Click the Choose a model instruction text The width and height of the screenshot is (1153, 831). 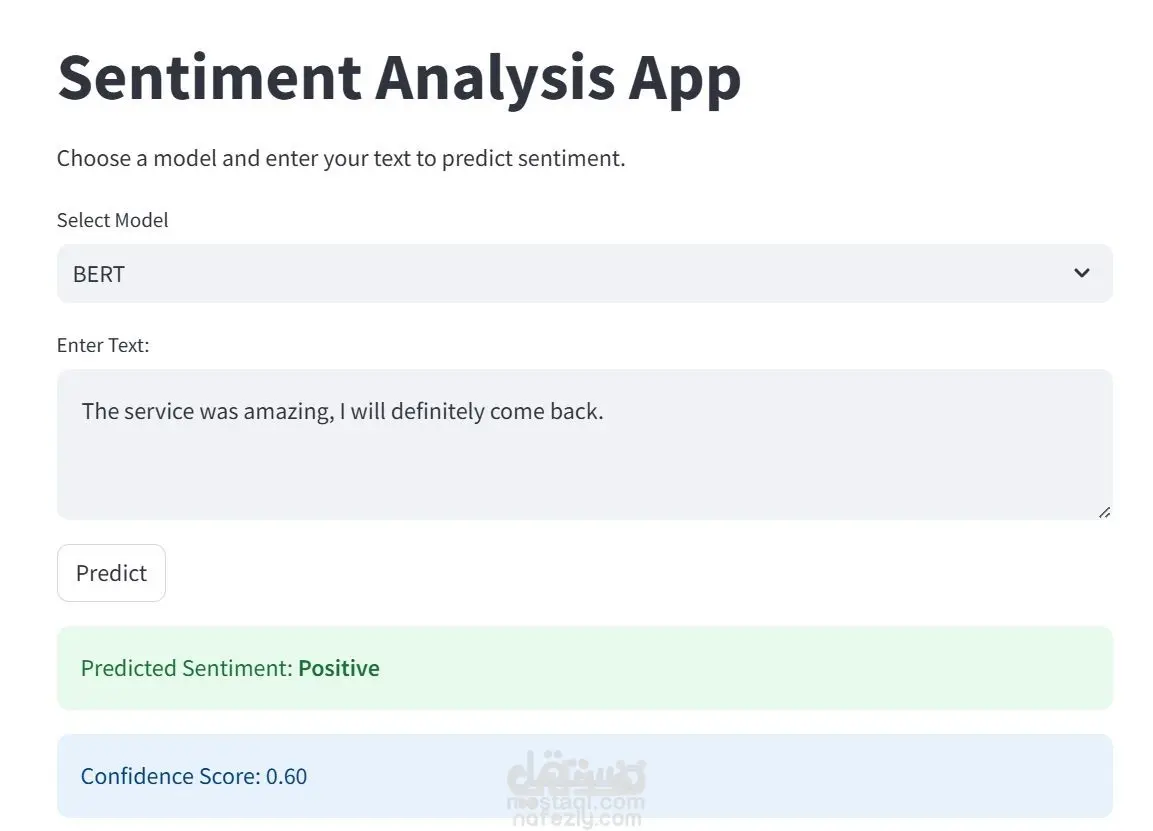coord(341,158)
